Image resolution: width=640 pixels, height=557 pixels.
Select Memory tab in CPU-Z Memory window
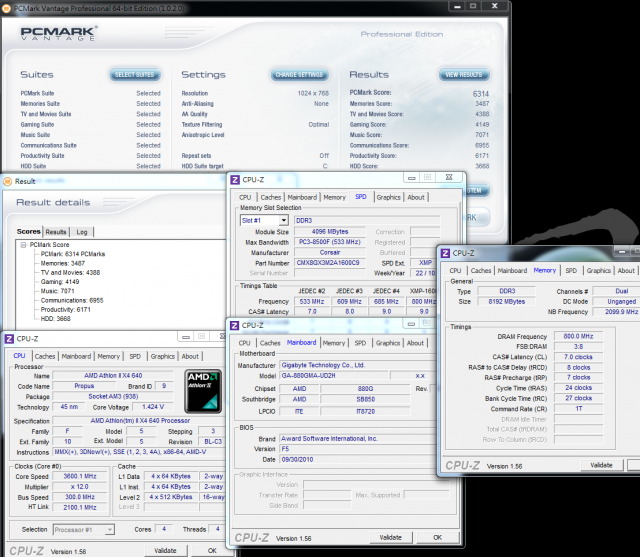click(545, 270)
